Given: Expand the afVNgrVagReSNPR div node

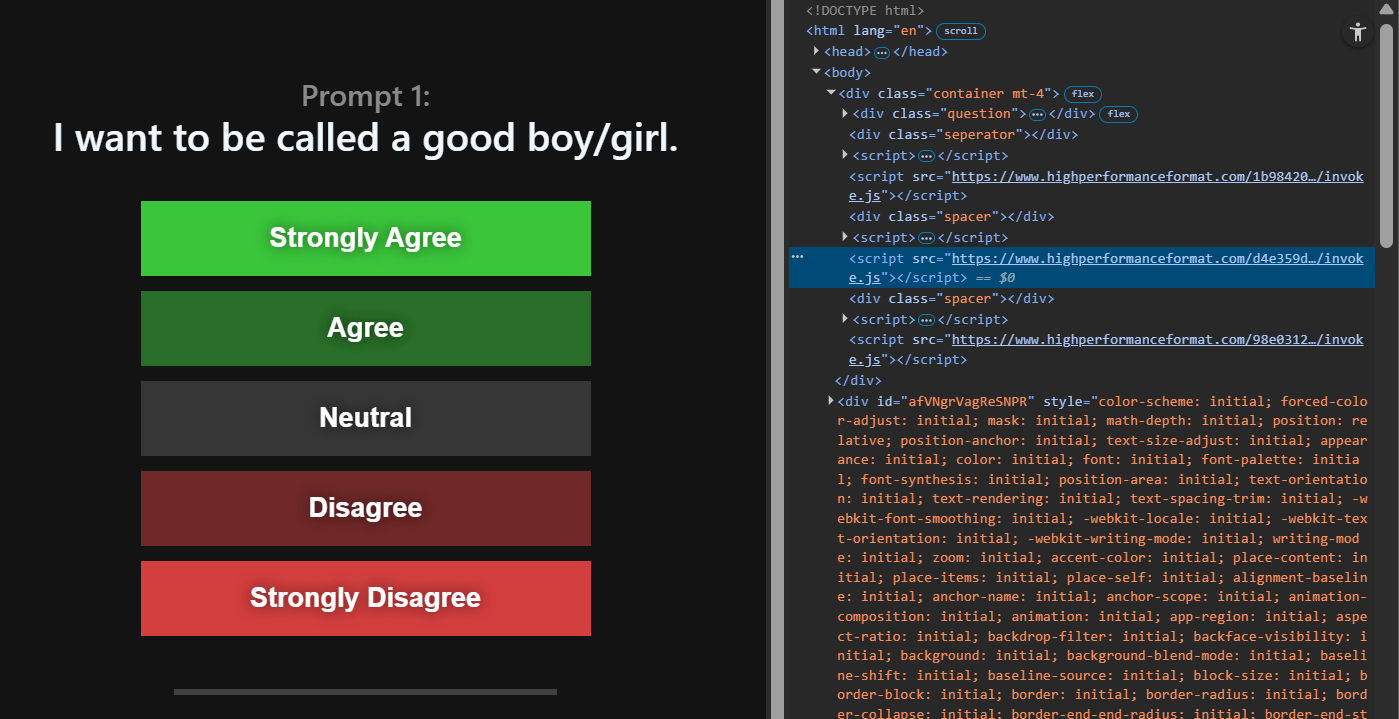Looking at the screenshot, I should click(831, 400).
